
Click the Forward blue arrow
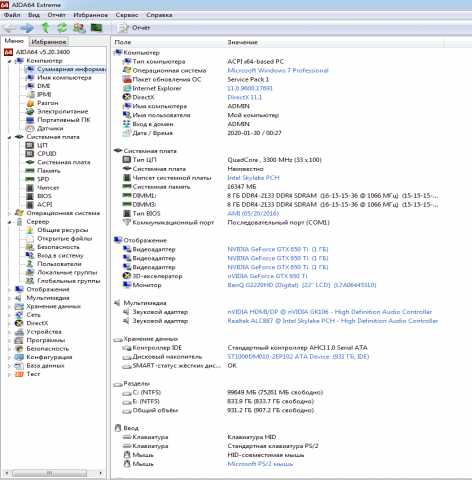click(27, 28)
